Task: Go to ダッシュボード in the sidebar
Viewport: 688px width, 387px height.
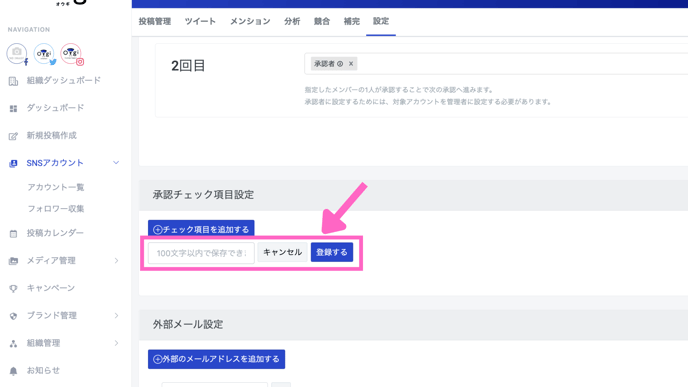Action: pyautogui.click(x=55, y=108)
